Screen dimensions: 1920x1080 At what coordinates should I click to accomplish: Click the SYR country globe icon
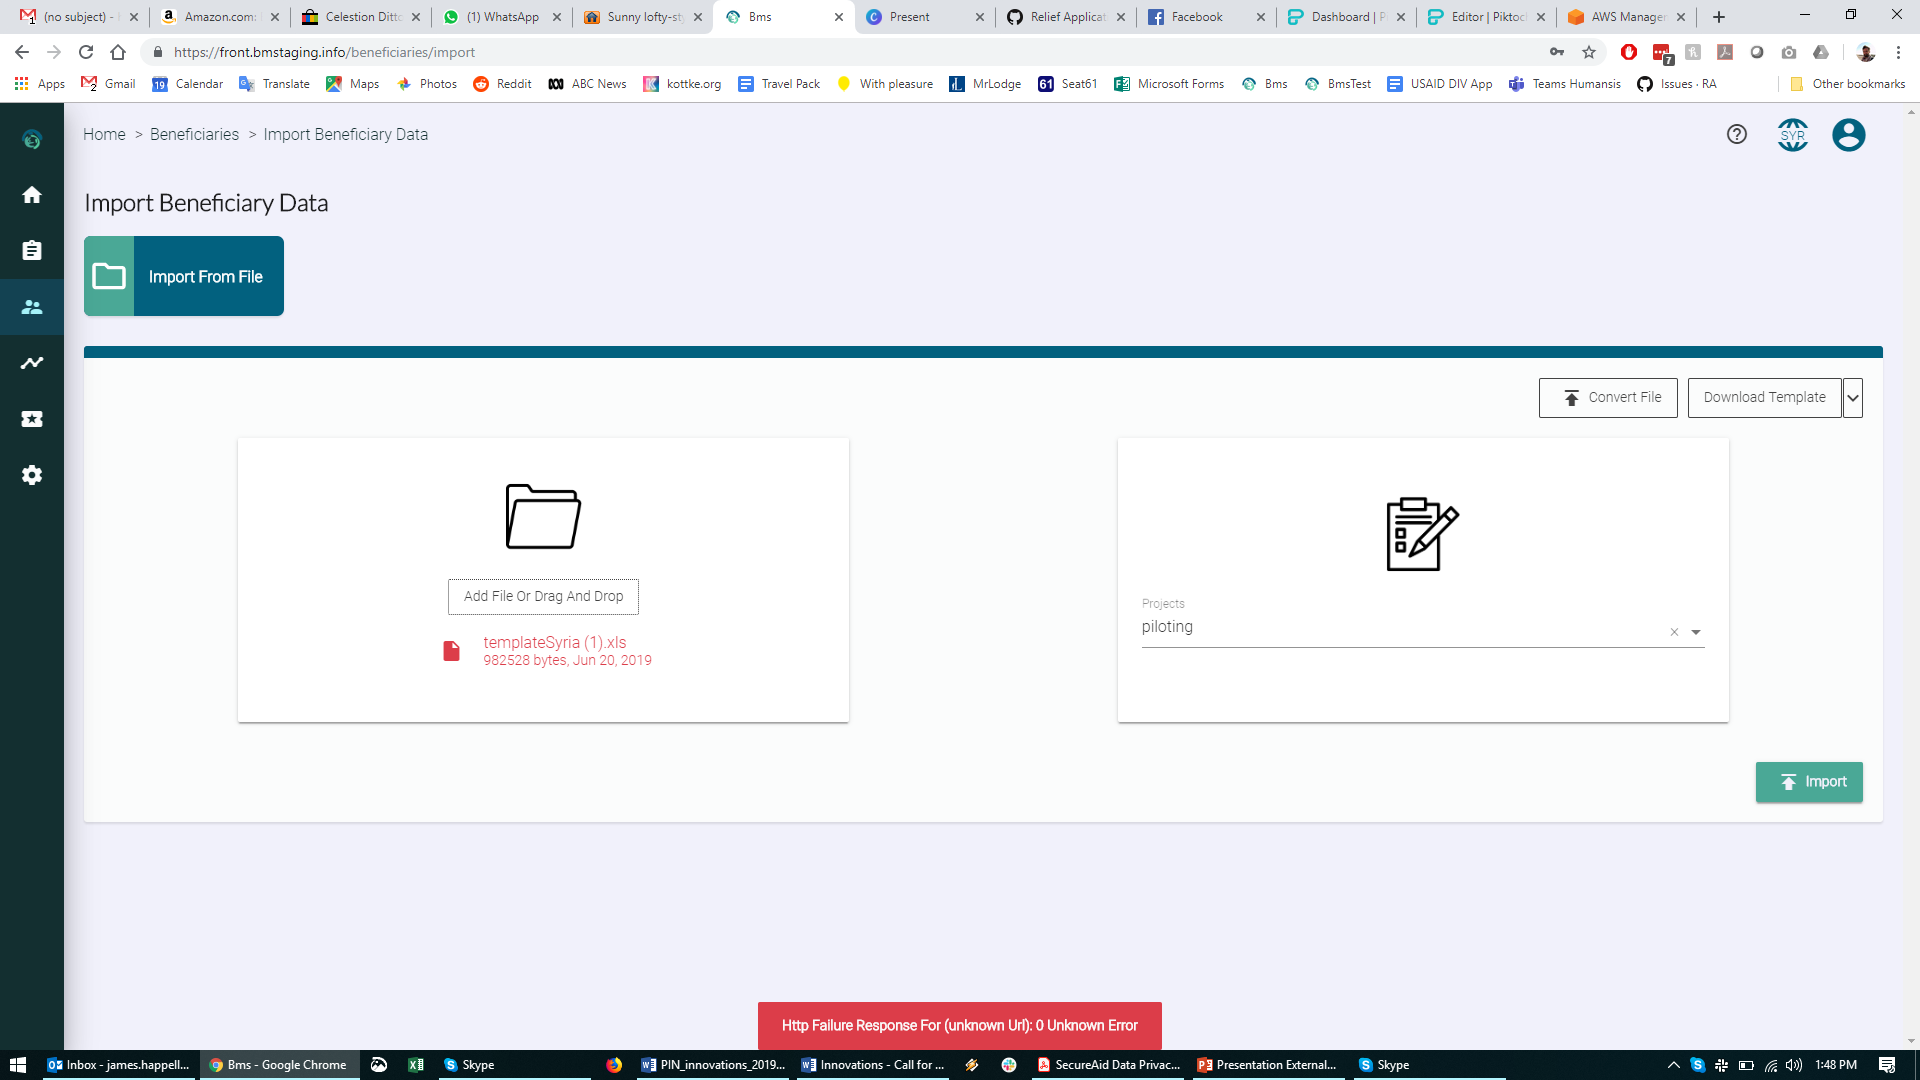coord(1792,135)
